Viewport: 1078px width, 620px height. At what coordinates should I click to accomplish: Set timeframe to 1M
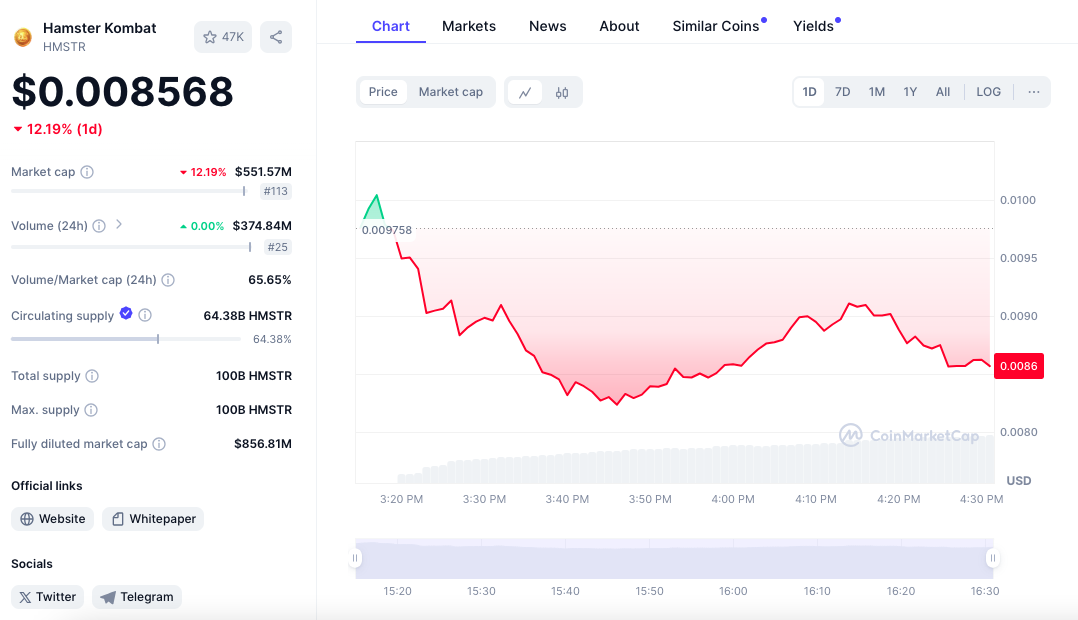click(877, 92)
